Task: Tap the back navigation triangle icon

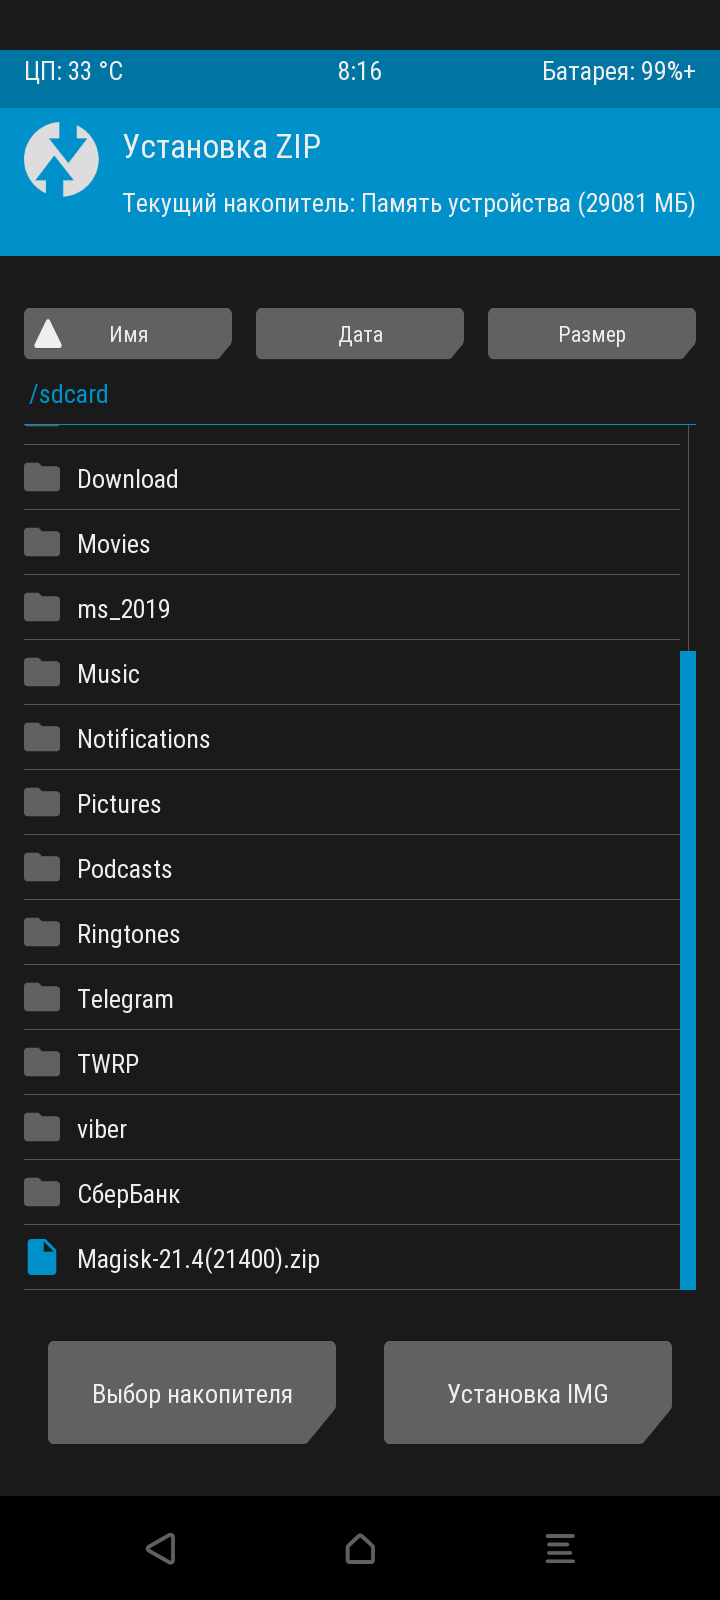Action: pyautogui.click(x=161, y=1548)
